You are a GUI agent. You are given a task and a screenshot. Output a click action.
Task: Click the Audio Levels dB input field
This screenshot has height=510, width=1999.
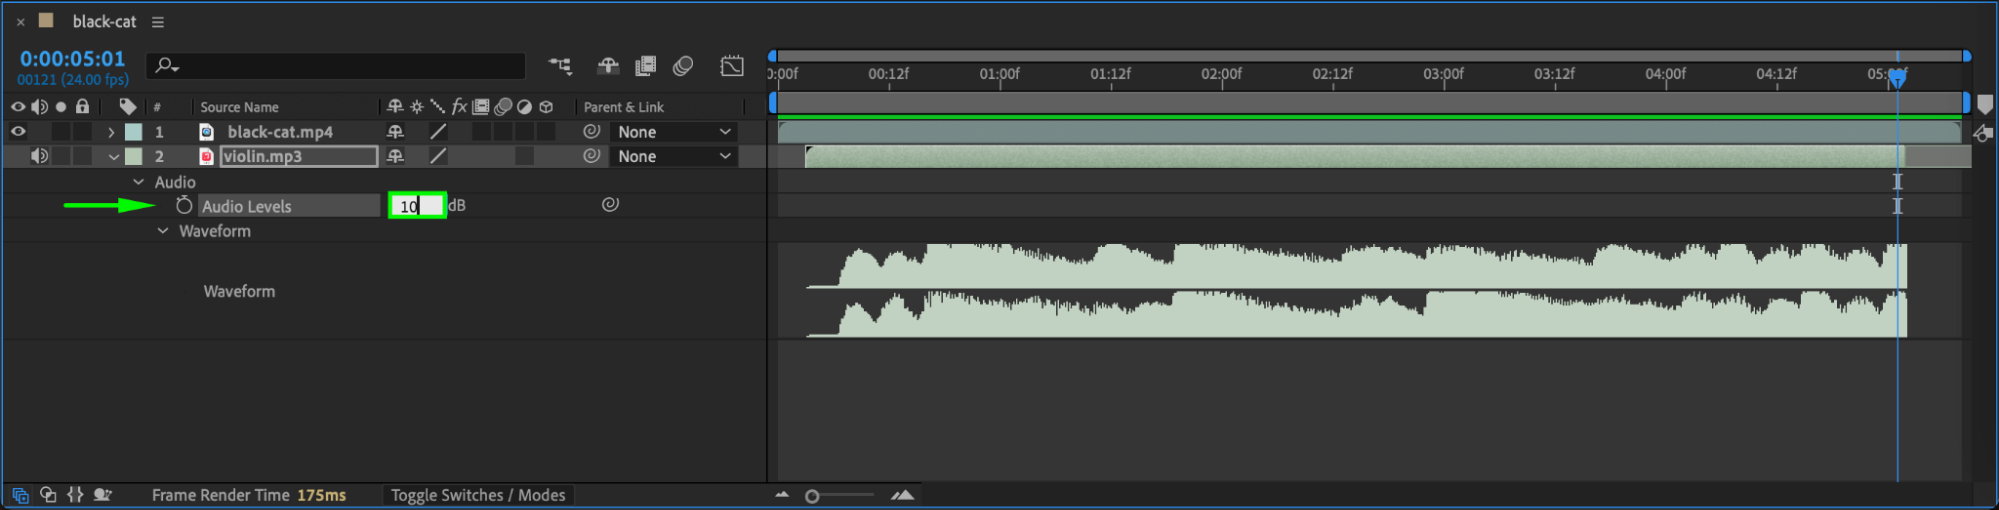pos(417,205)
